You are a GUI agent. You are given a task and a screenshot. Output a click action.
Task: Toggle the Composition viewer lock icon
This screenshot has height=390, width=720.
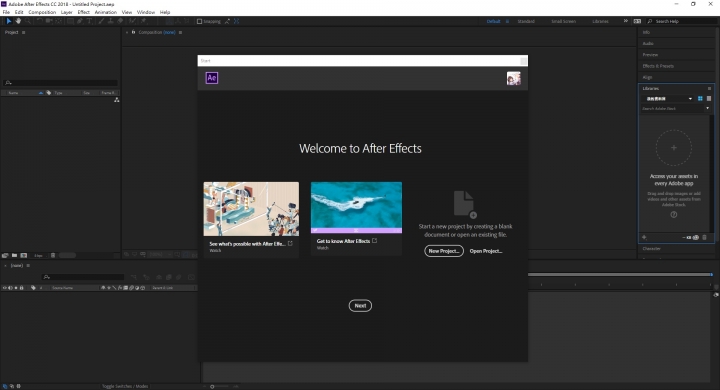(x=134, y=32)
